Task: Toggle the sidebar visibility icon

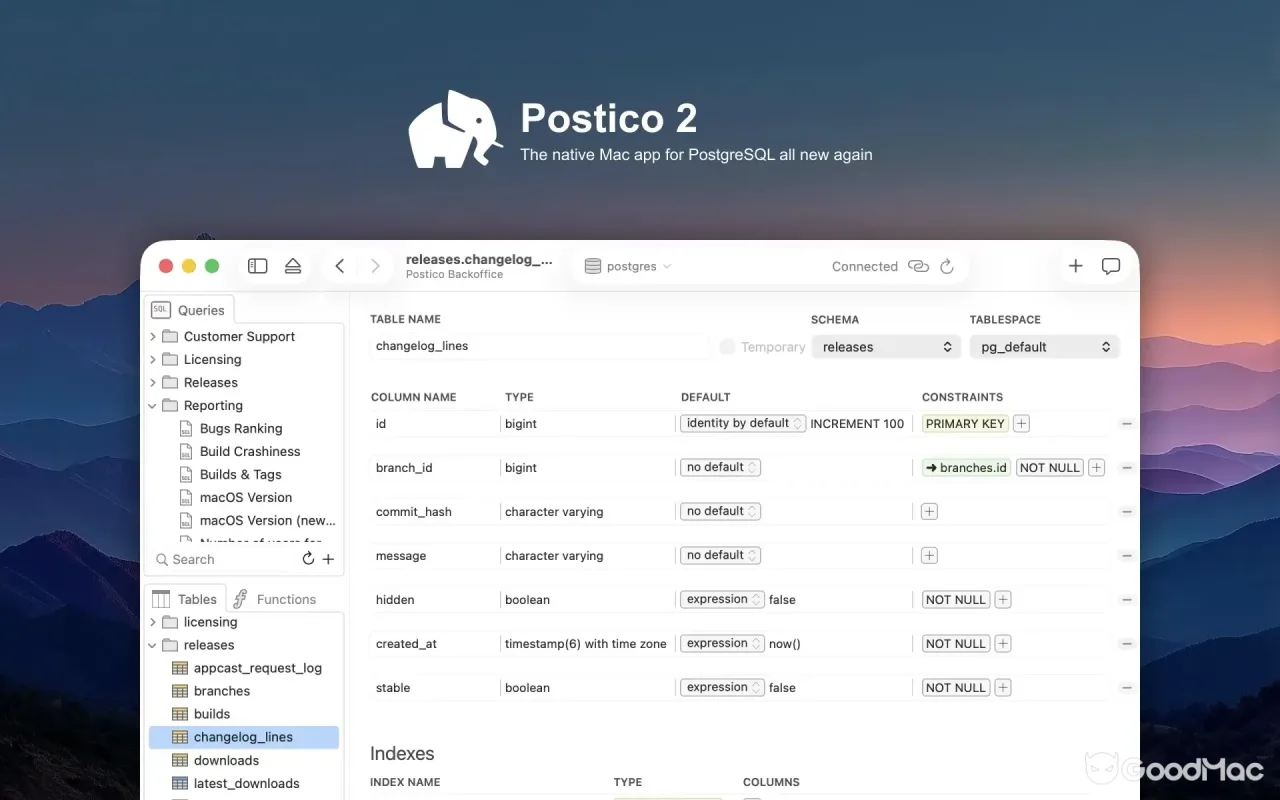Action: point(258,266)
